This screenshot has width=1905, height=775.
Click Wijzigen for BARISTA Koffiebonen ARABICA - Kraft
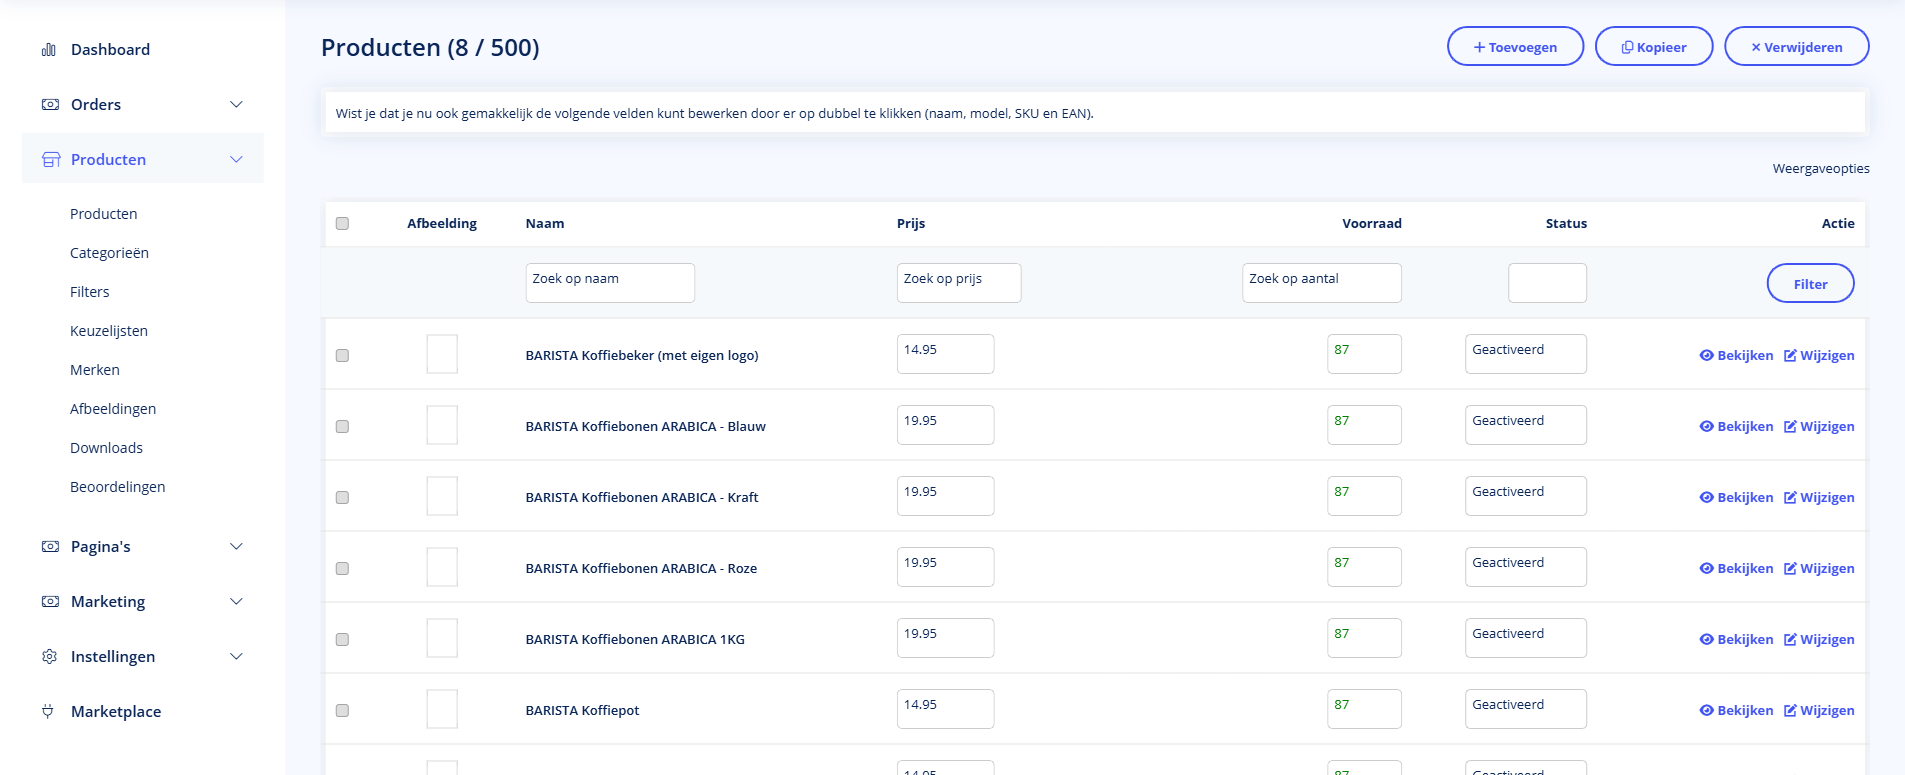(1819, 498)
